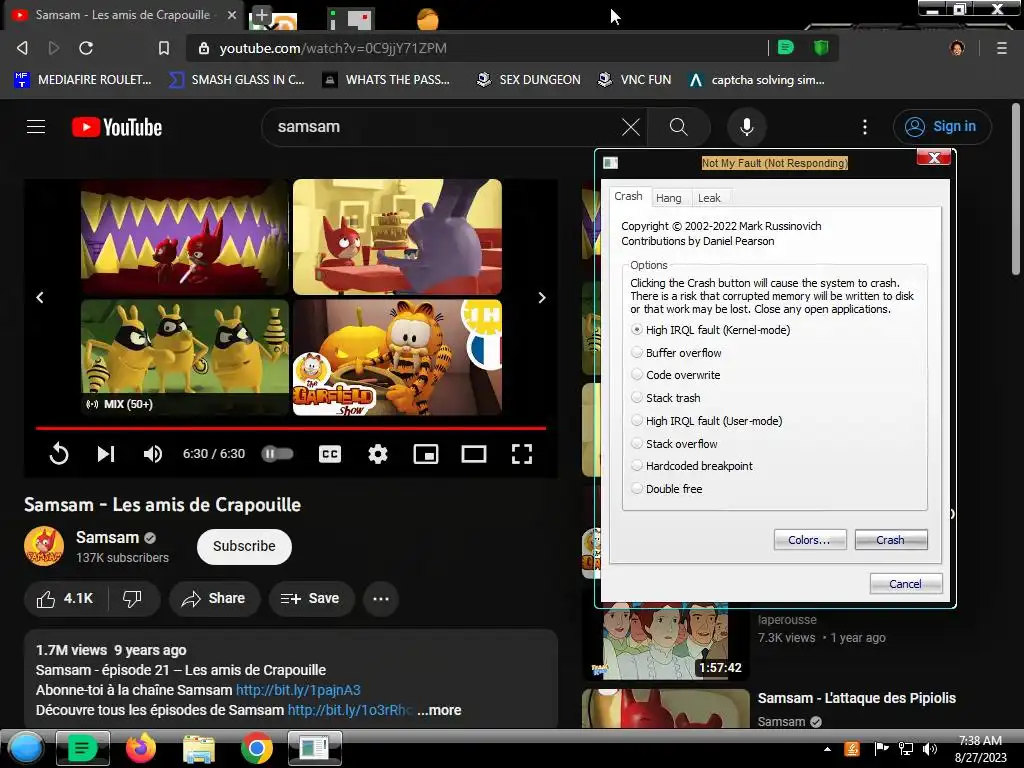This screenshot has width=1024, height=768.
Task: Reload the YouTube page
Action: (x=86, y=48)
